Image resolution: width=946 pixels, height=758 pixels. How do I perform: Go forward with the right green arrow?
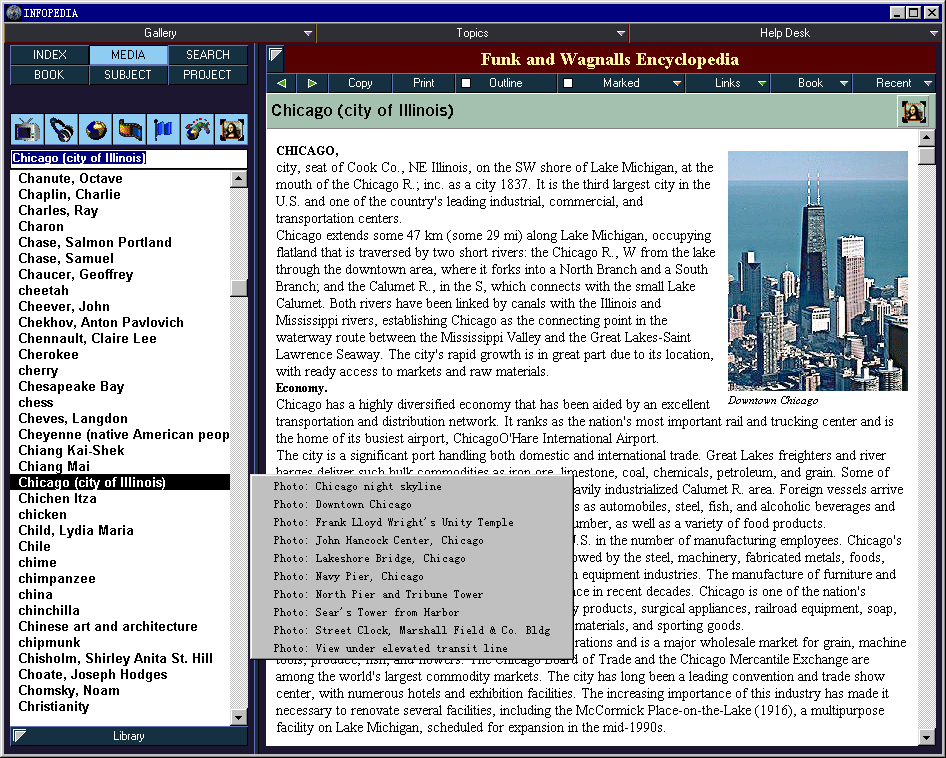click(312, 83)
